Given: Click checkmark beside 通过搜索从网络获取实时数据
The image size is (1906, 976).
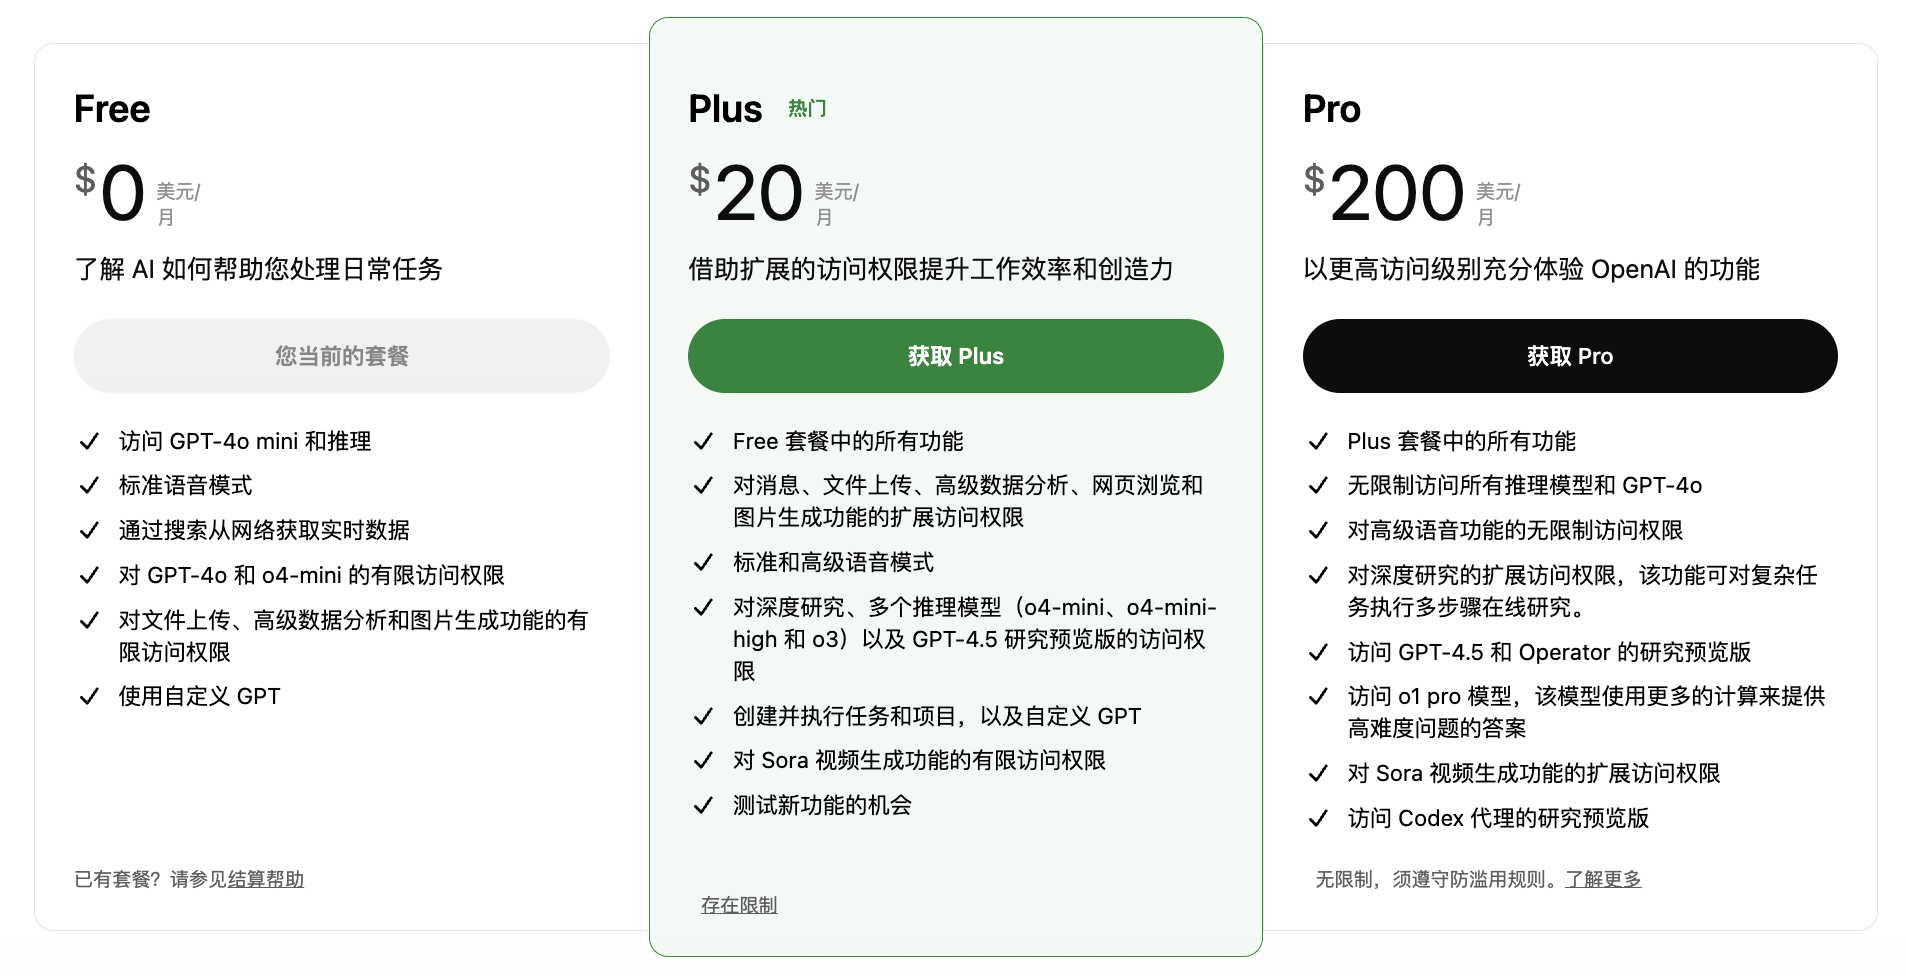Looking at the screenshot, I should click(89, 530).
